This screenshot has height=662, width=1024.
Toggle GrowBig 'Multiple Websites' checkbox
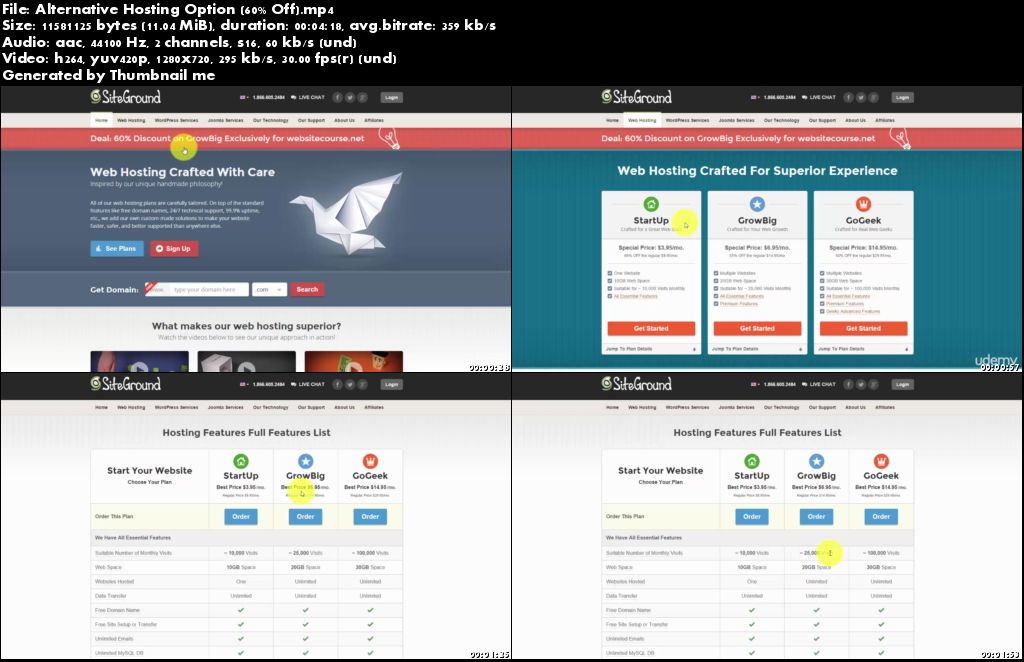716,273
